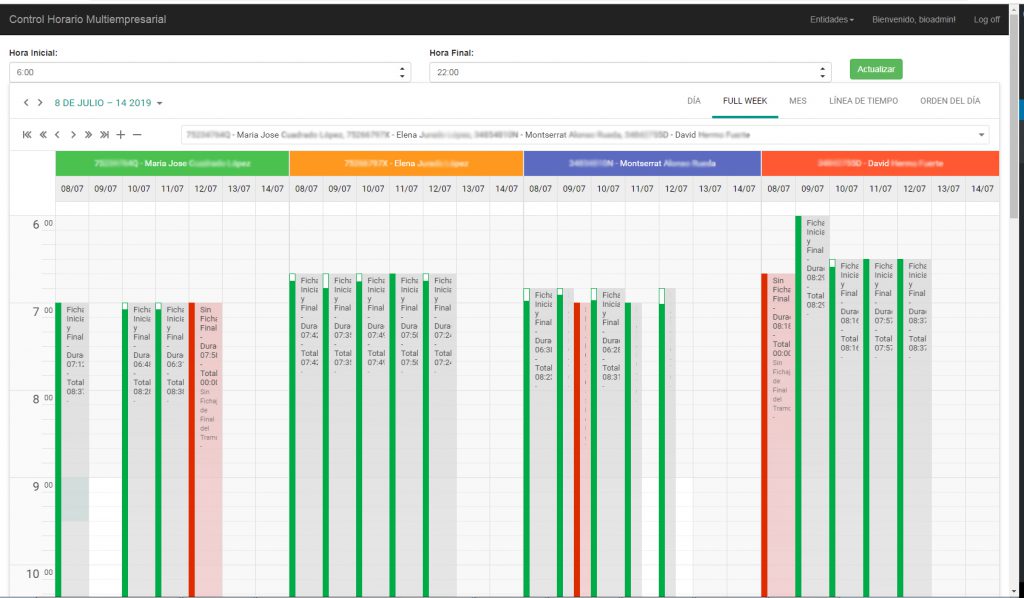1024x598 pixels.
Task: Select the FULL WEEK view tab
Action: [745, 101]
